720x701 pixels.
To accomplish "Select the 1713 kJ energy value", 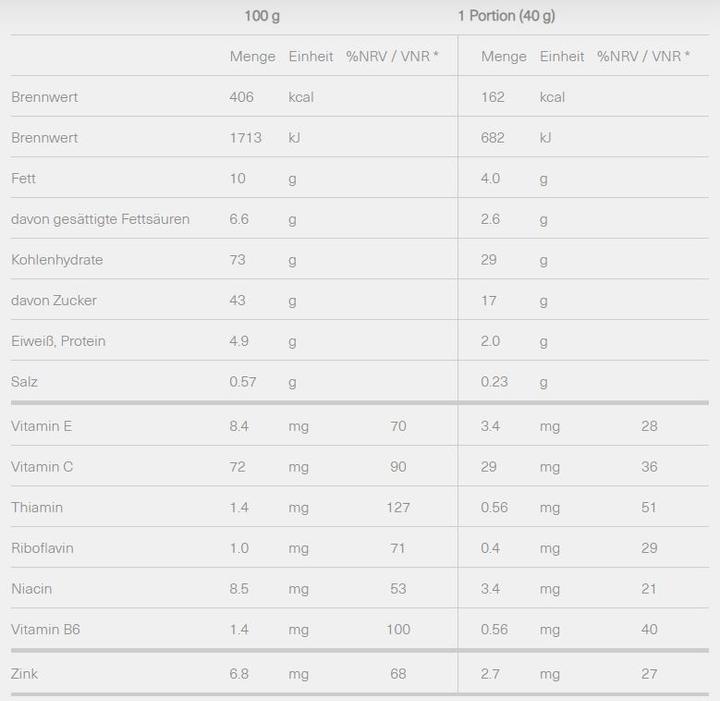I will coord(246,138).
